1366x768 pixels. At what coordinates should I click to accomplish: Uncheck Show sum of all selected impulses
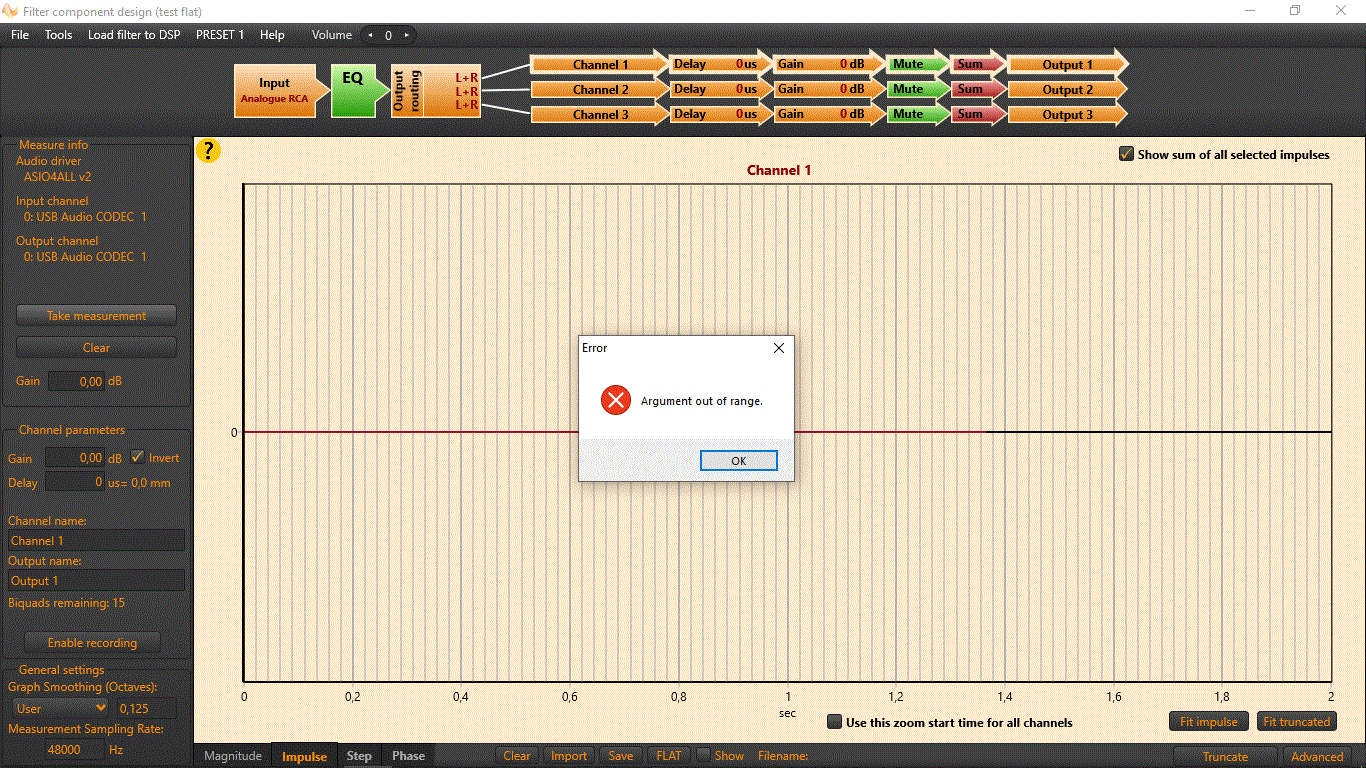pos(1127,154)
